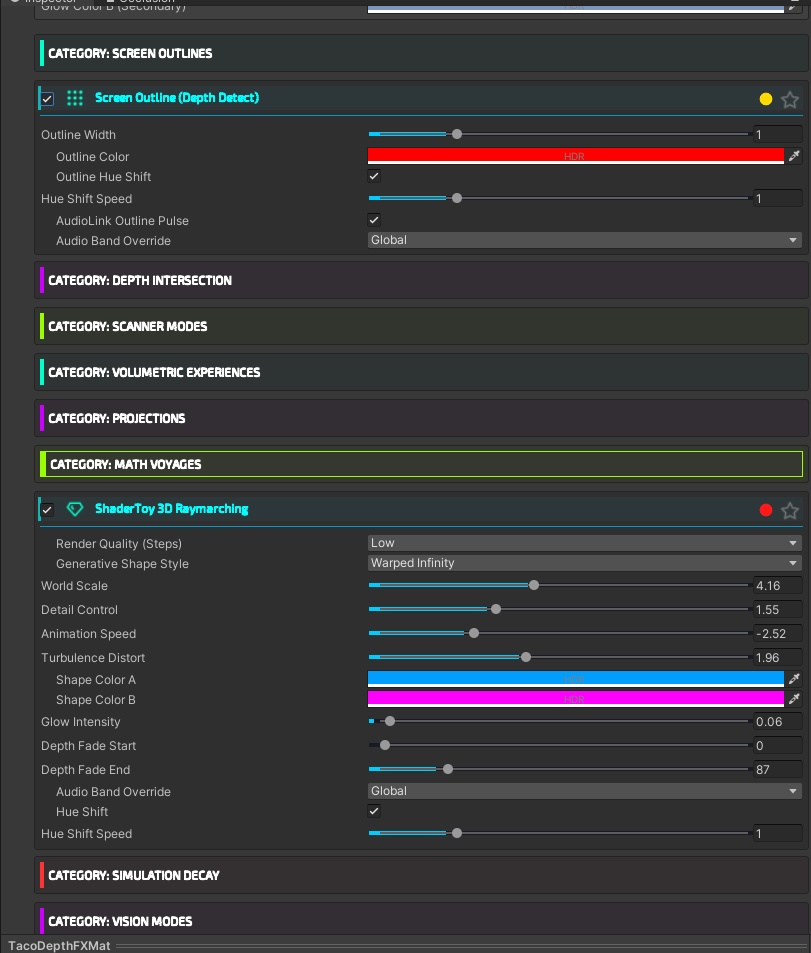
Task: Click the Outline Color eyedropper icon
Action: click(x=795, y=156)
